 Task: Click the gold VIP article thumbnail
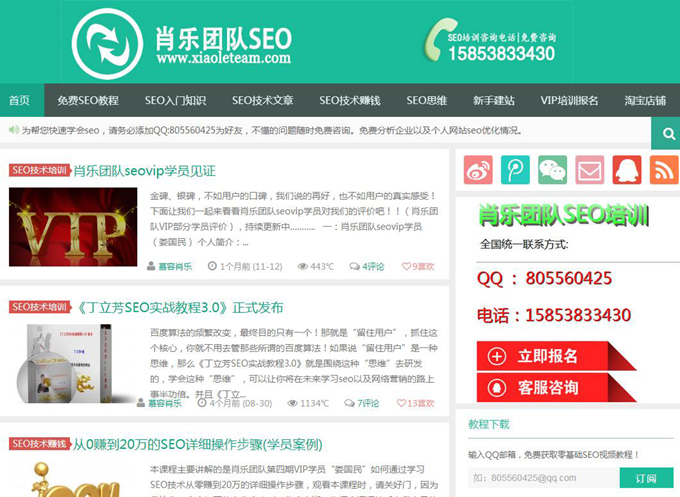click(x=73, y=227)
